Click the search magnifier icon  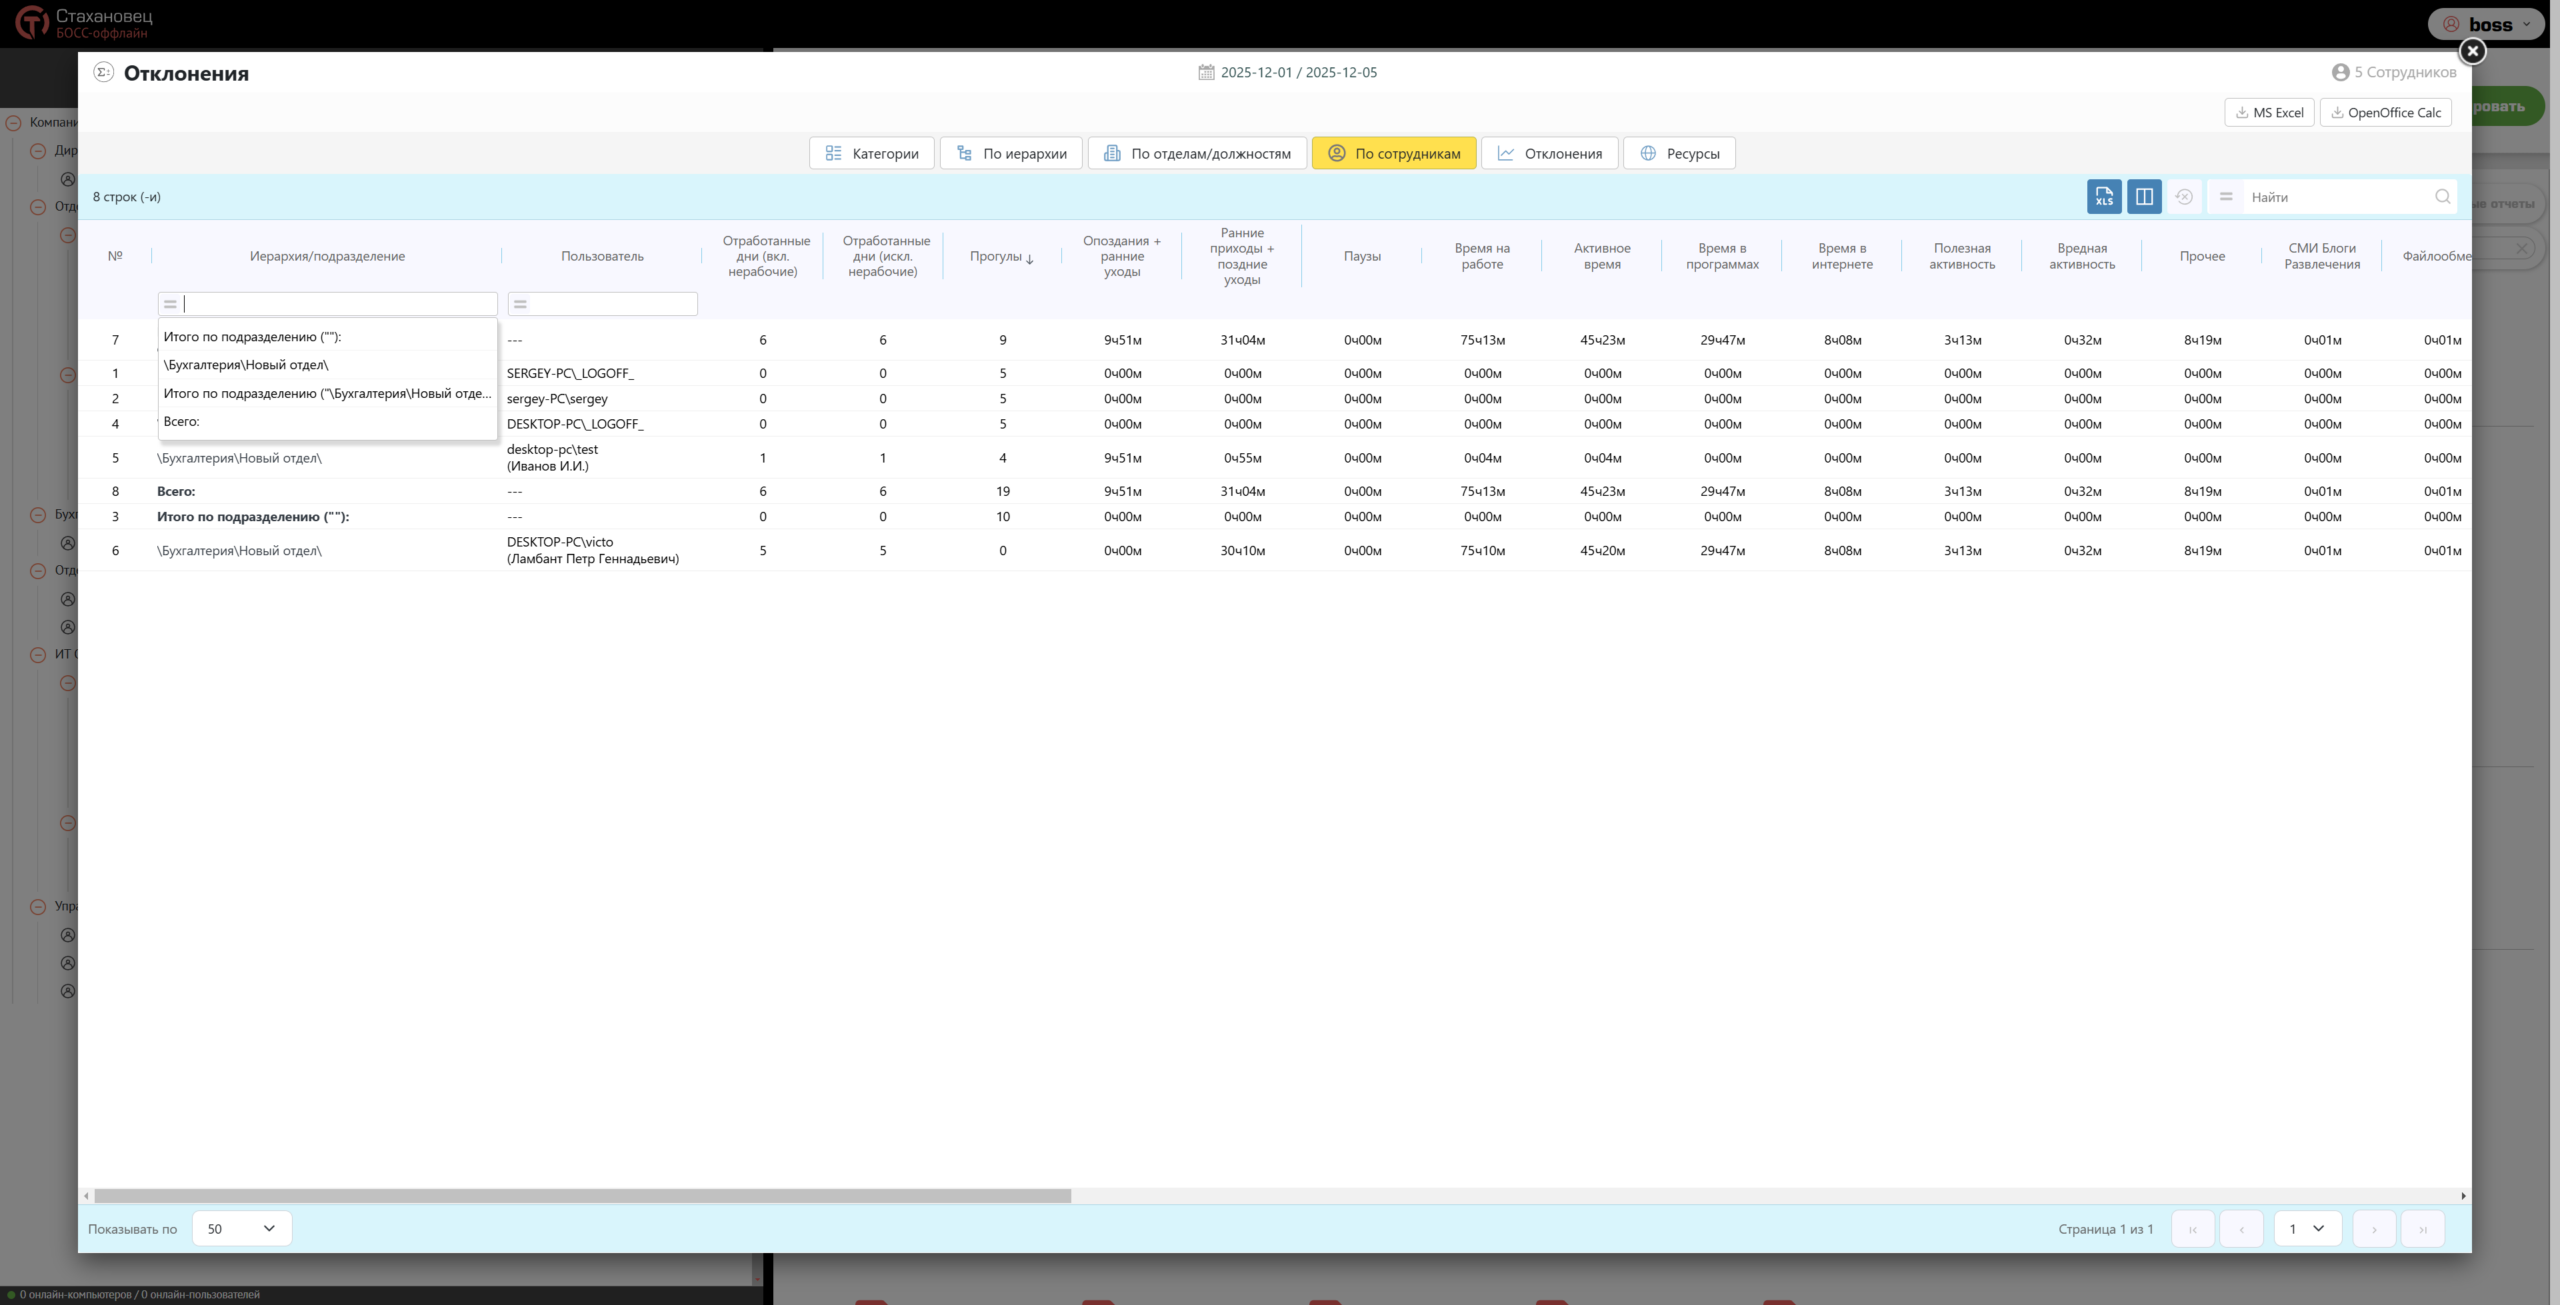coord(2442,197)
